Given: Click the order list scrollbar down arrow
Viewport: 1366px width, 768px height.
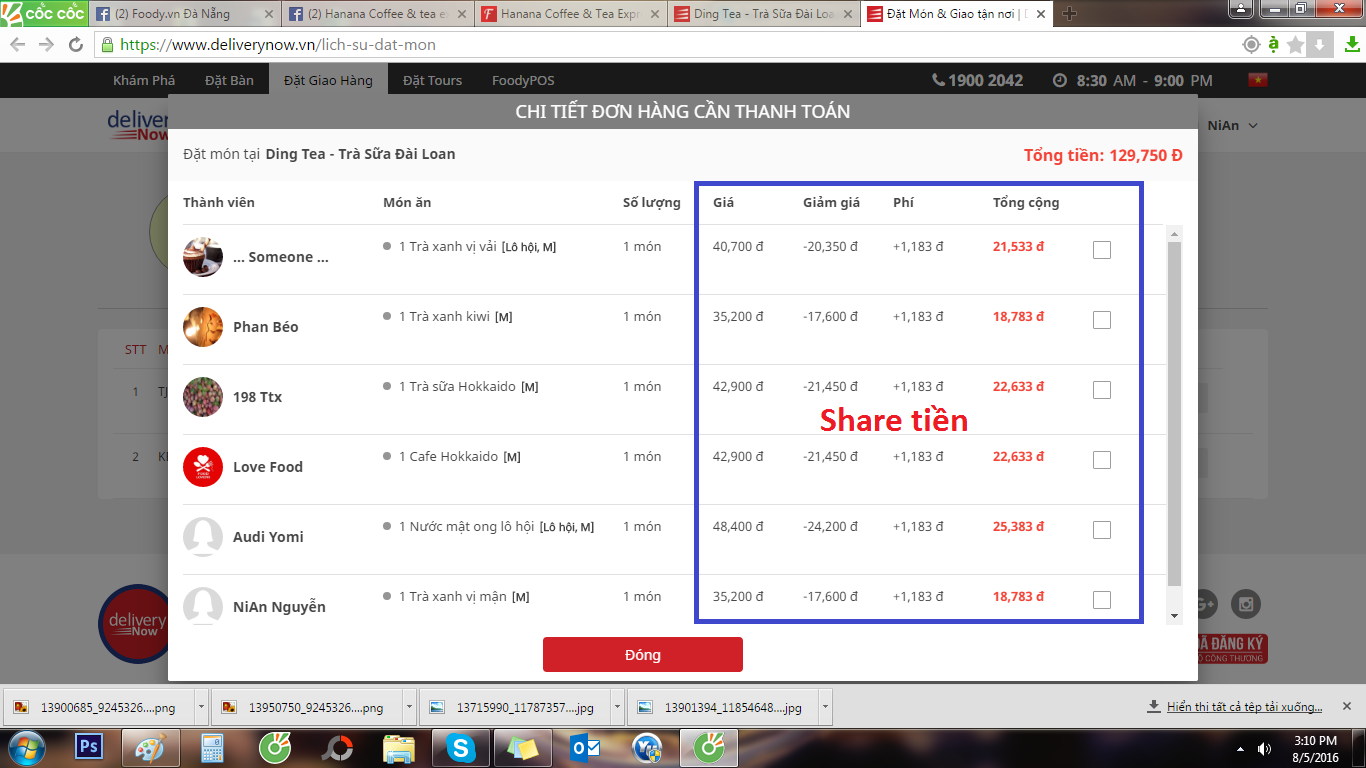Looking at the screenshot, I should point(1174,615).
